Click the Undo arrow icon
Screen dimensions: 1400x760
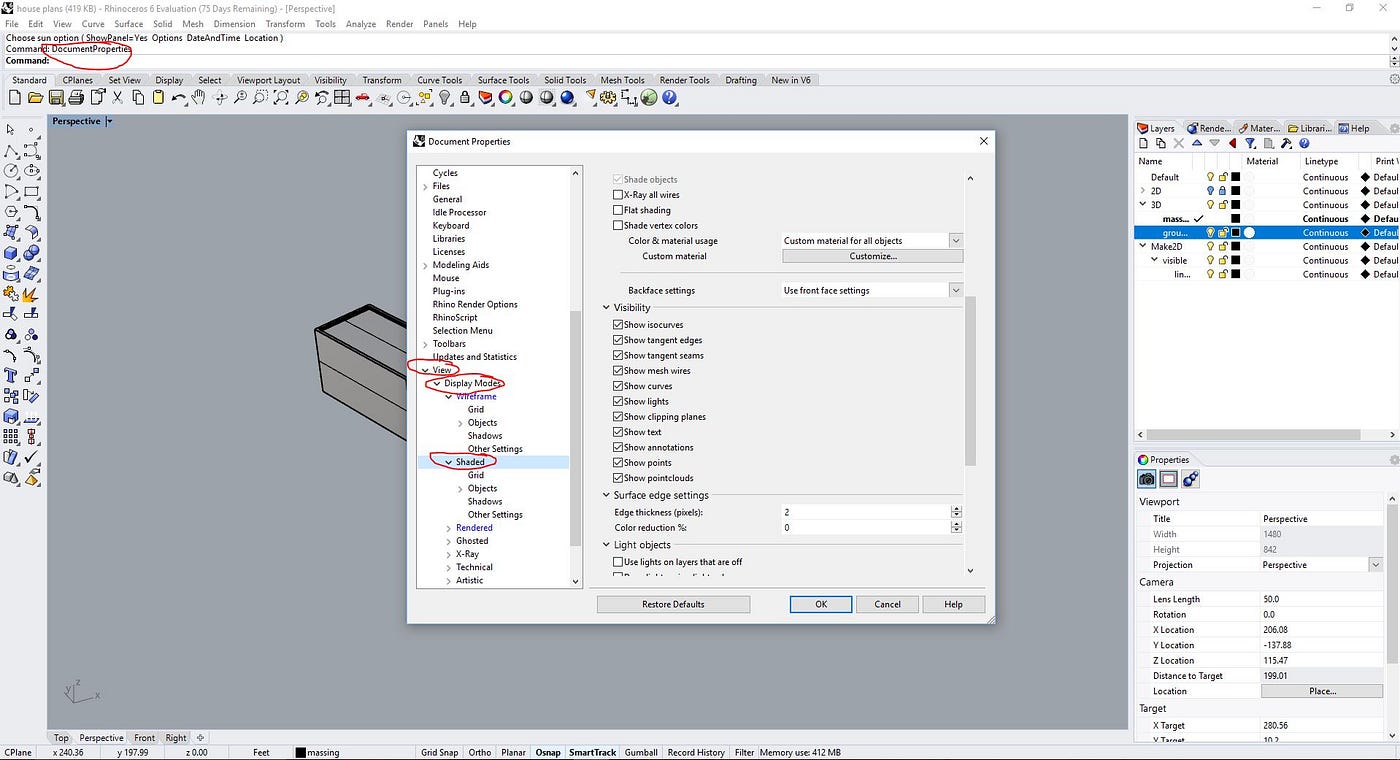(178, 97)
